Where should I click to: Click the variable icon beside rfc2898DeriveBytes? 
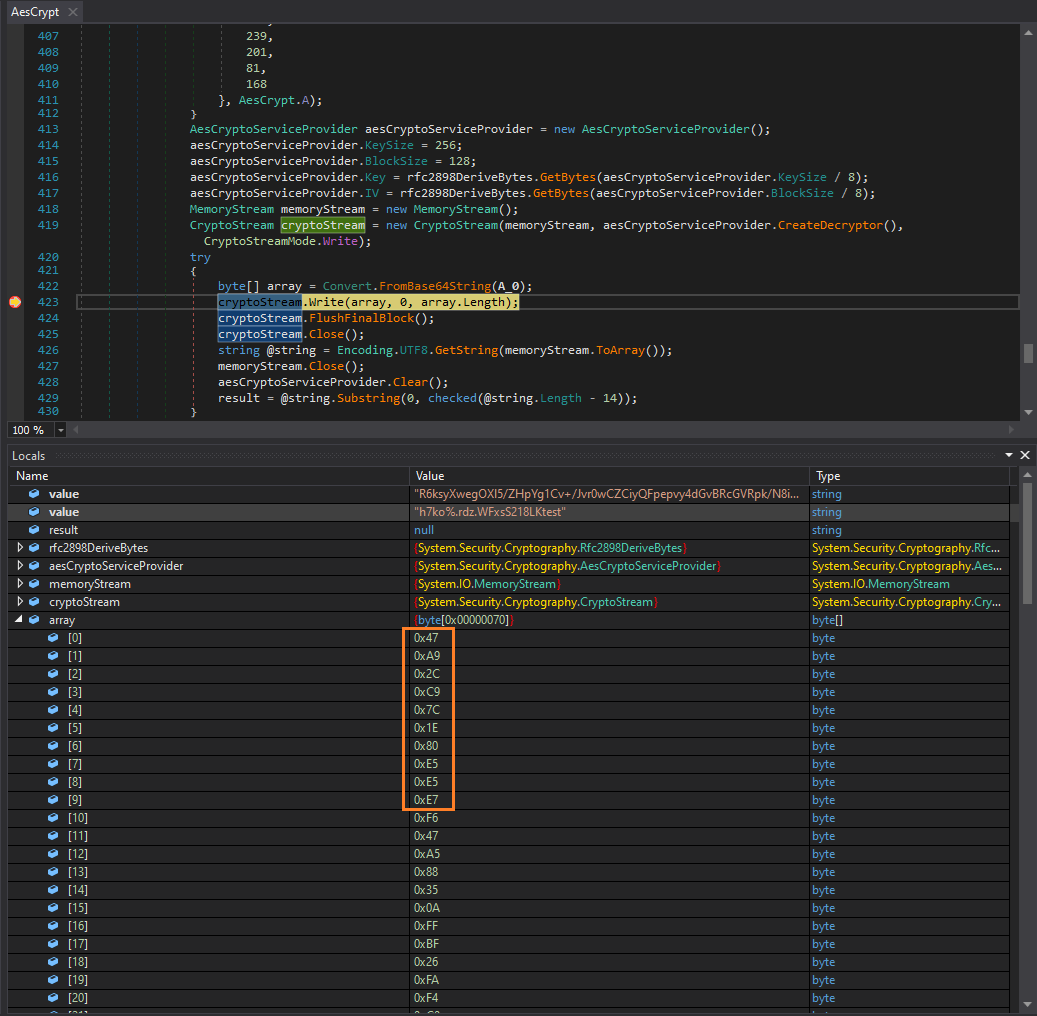click(x=34, y=548)
